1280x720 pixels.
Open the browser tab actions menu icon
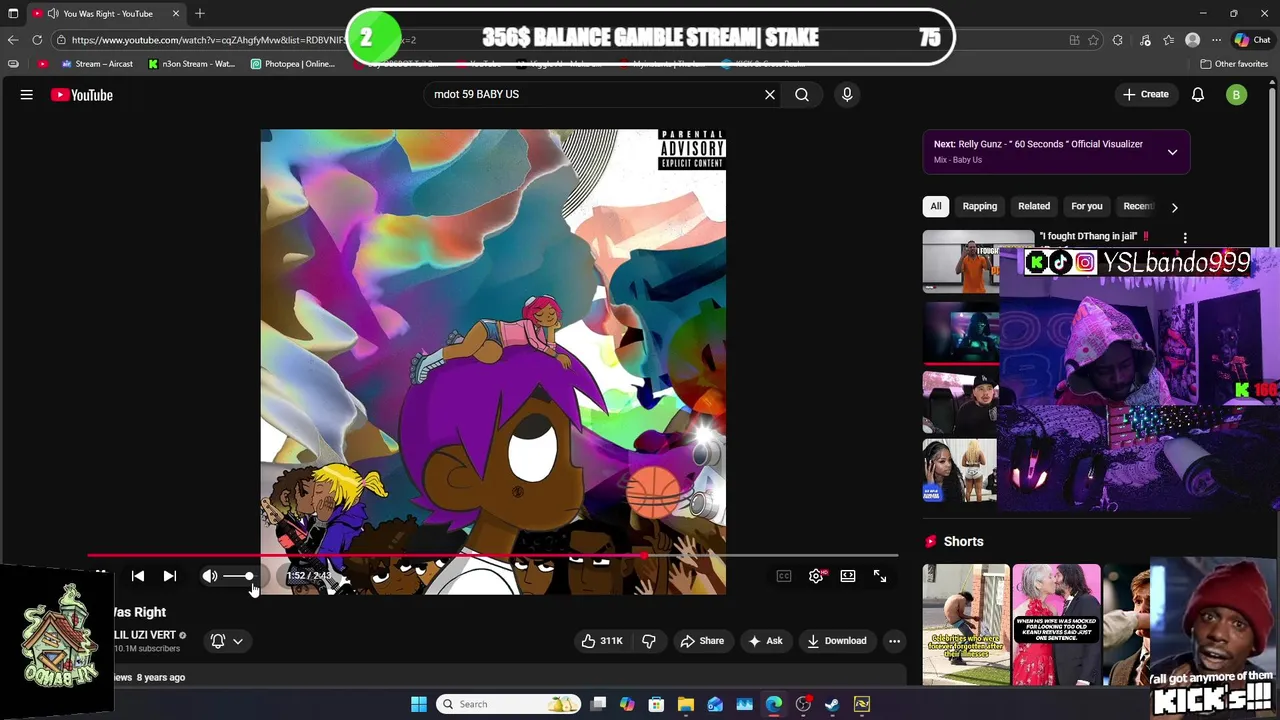(x=13, y=13)
